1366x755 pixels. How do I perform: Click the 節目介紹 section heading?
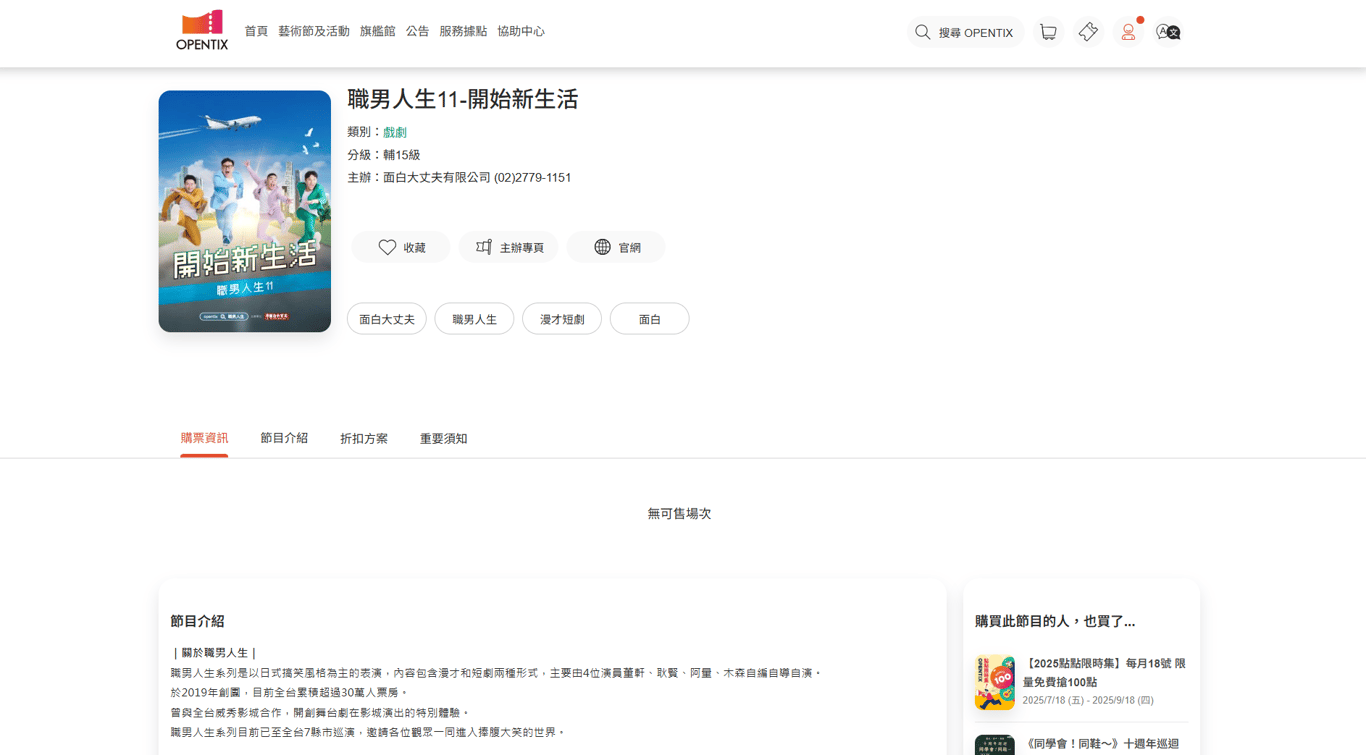coord(198,621)
